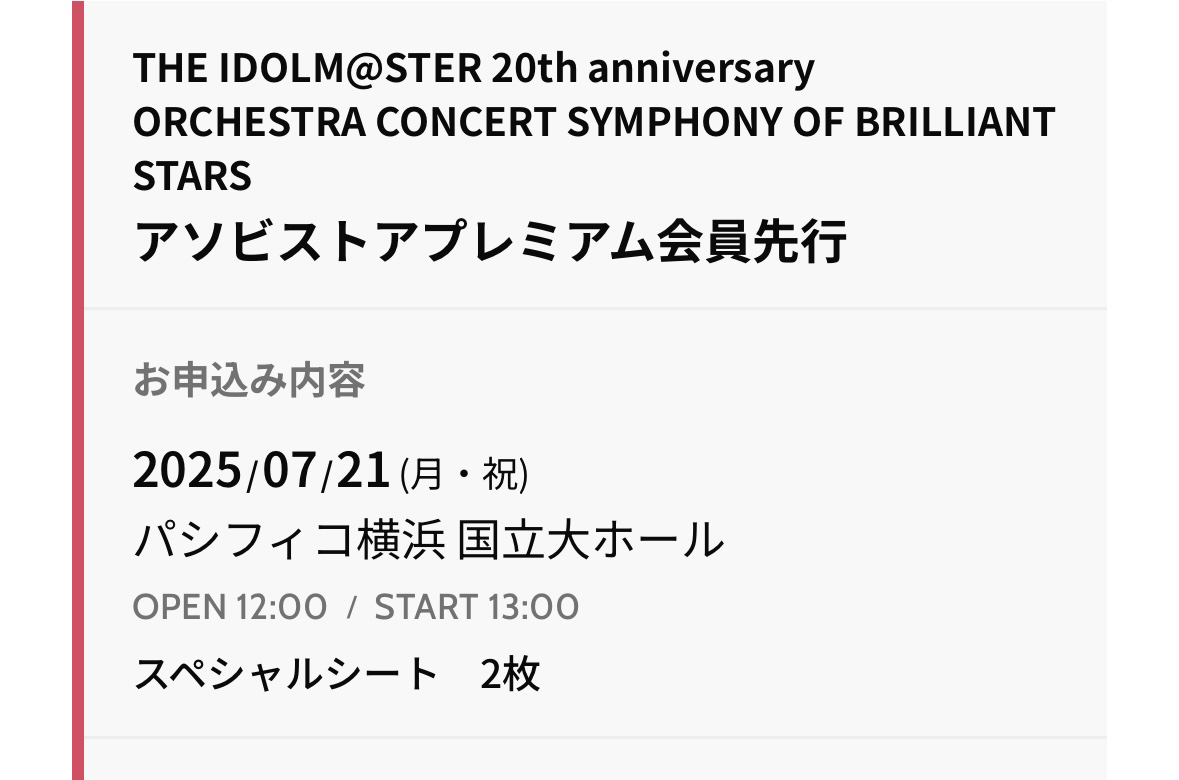Viewport: 1179px width, 780px height.
Task: Click the ORCHESTRA CONCERT title line
Action: [344, 123]
